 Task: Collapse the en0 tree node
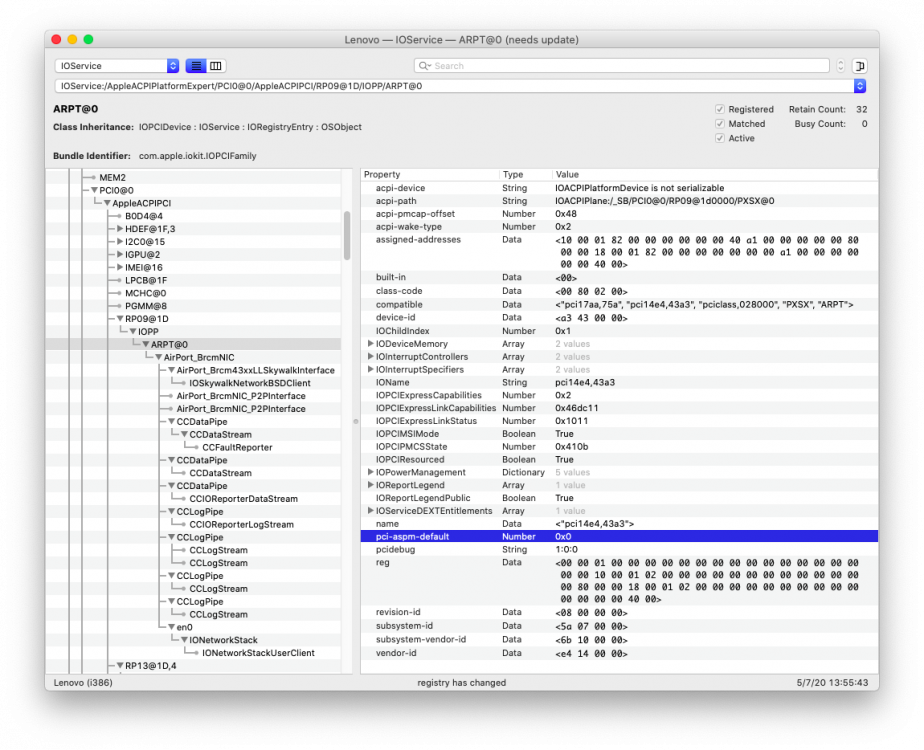171,627
